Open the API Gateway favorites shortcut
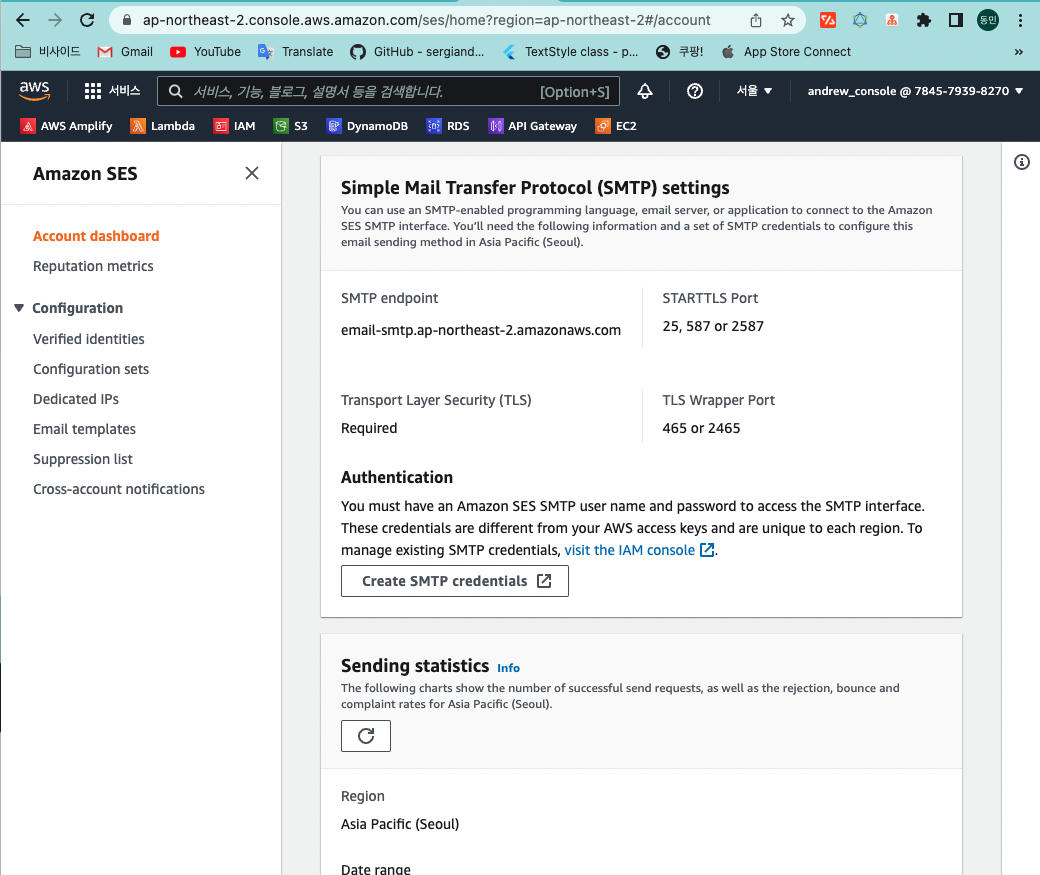Screen dimensions: 1040x875 [533, 126]
